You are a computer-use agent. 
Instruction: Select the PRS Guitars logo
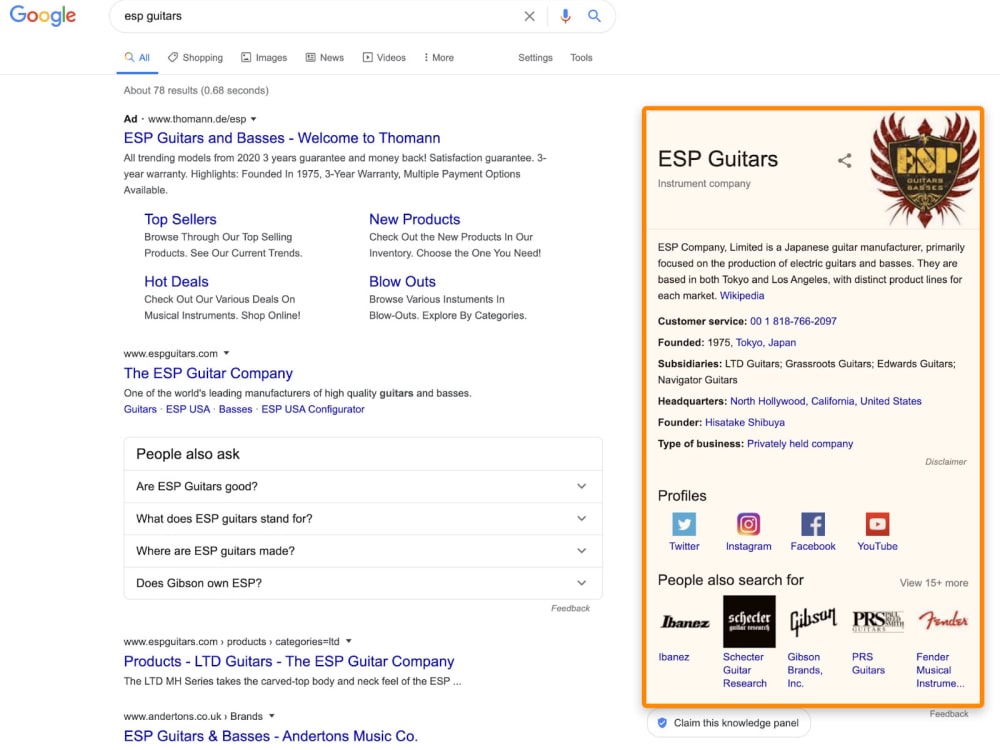click(x=878, y=621)
